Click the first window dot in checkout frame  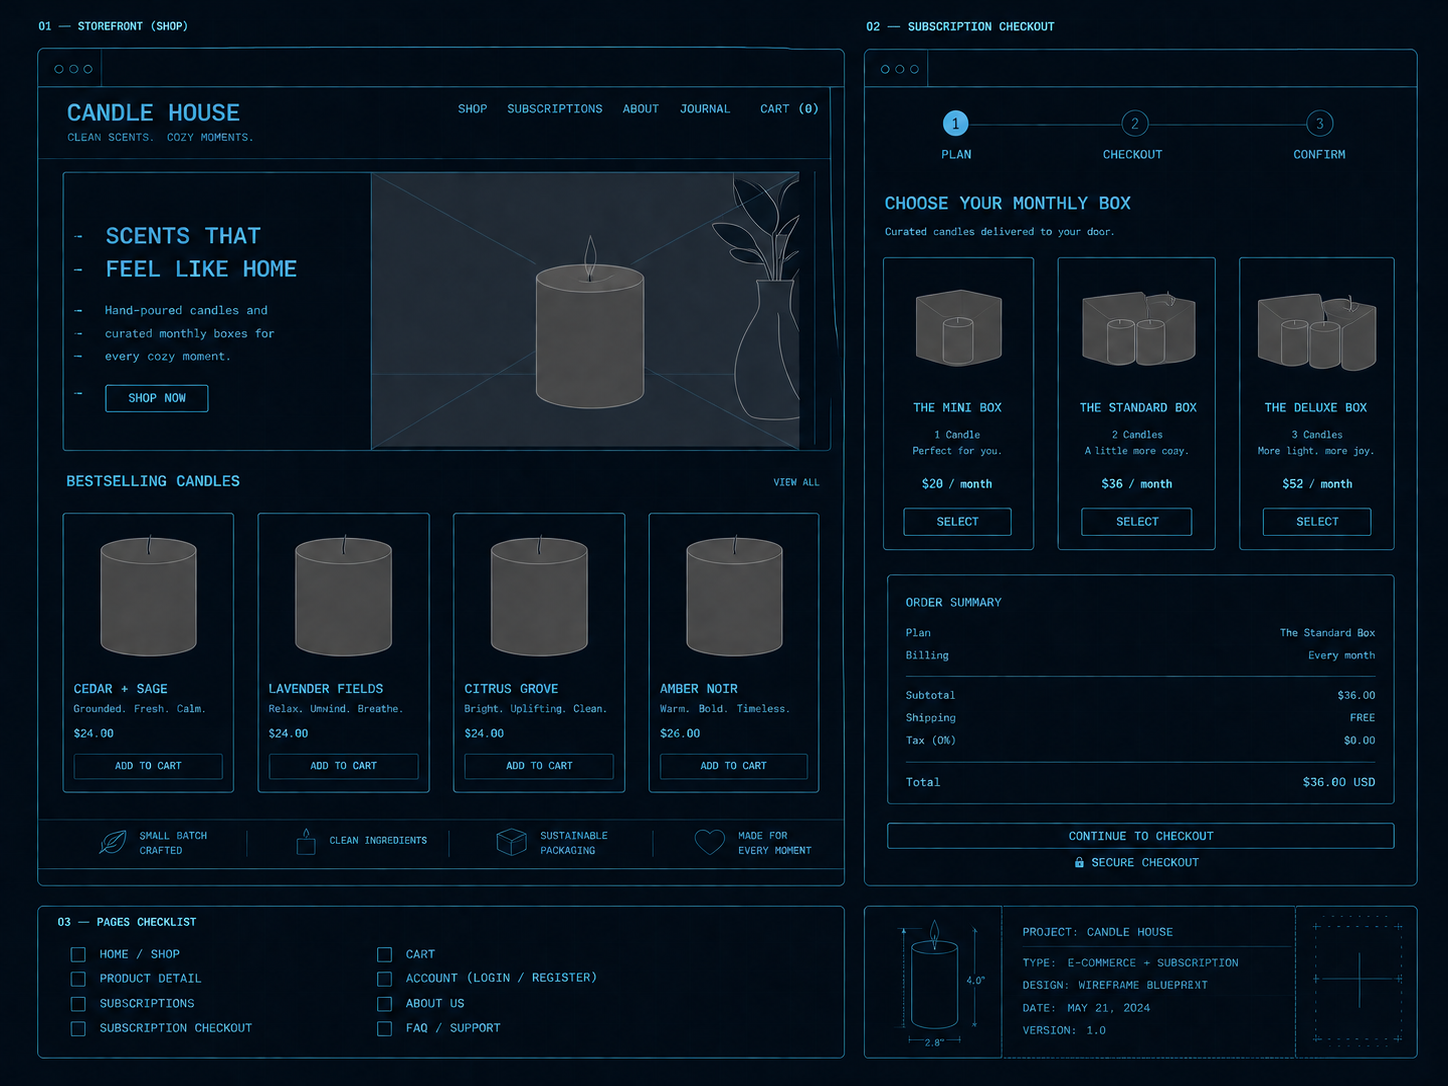[885, 69]
